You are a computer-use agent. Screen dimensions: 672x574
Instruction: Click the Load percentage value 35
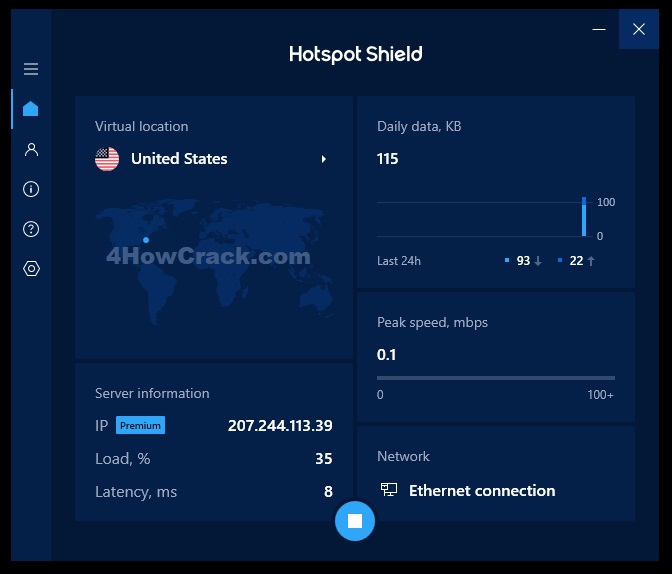[324, 459]
